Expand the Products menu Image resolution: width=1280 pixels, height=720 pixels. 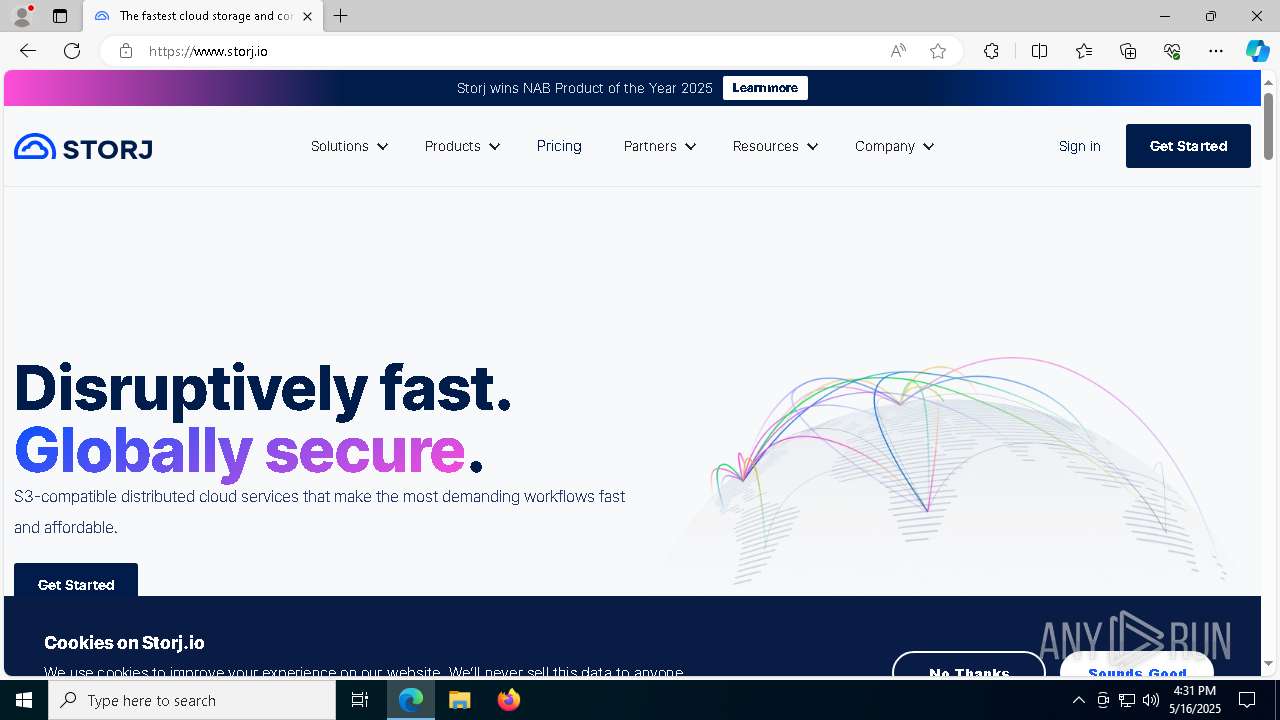click(x=462, y=146)
